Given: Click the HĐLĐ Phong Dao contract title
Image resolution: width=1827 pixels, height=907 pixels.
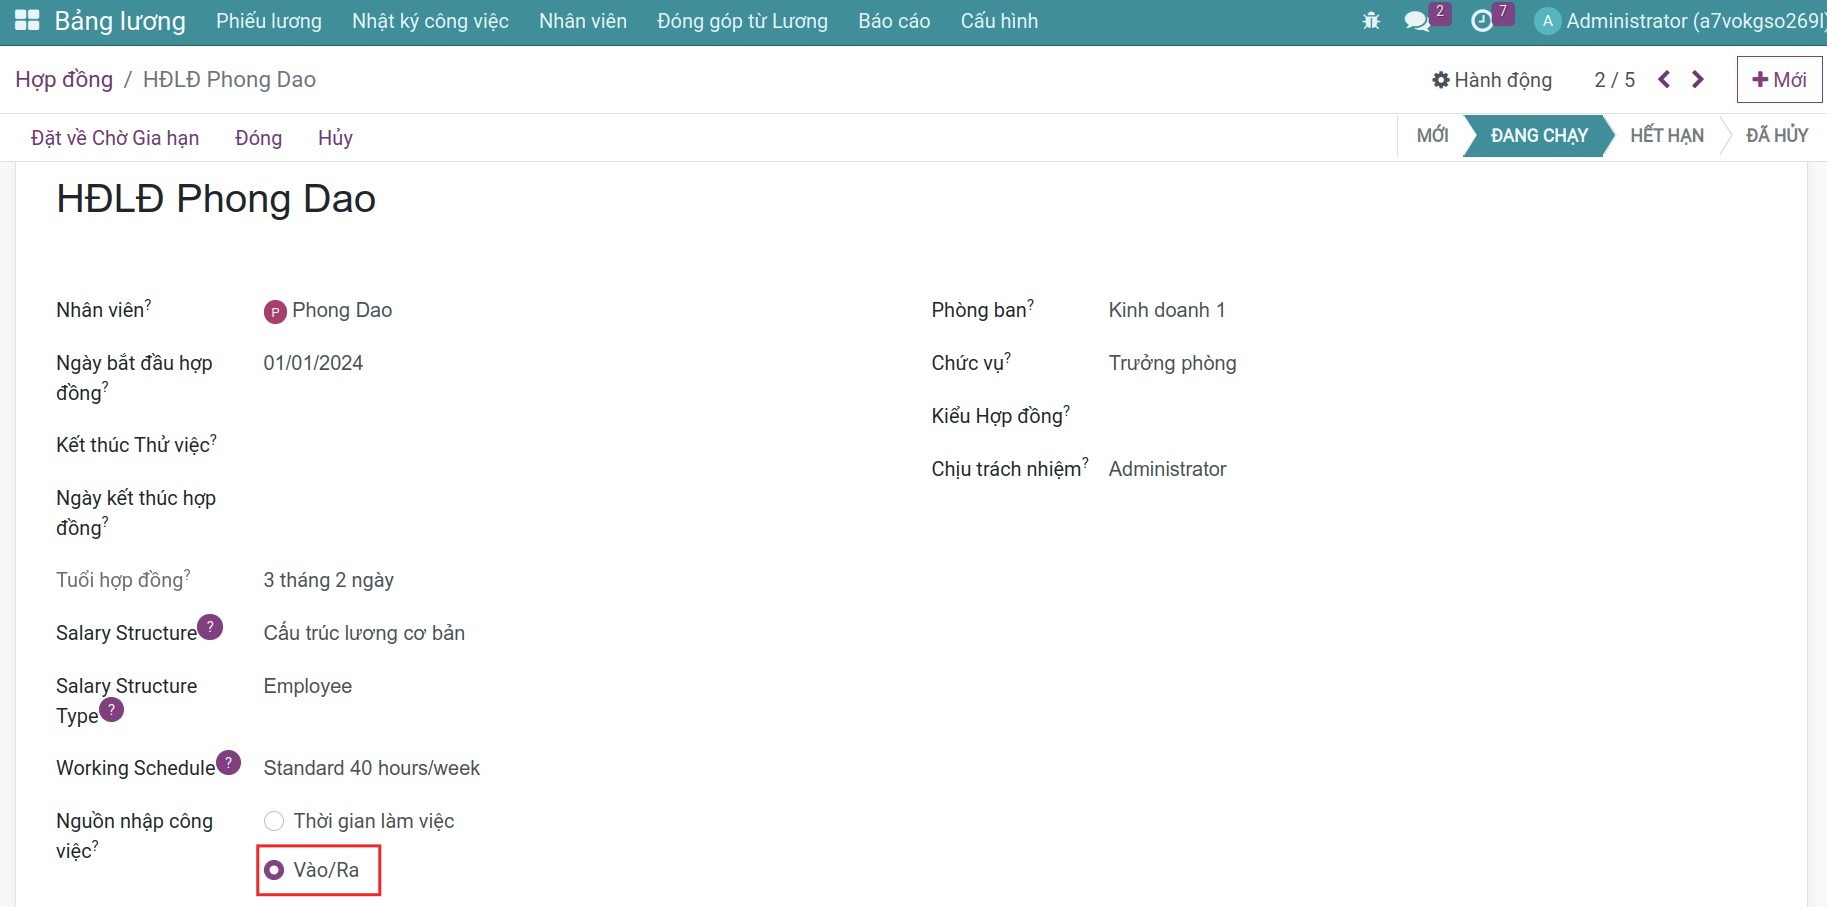Looking at the screenshot, I should click(x=216, y=199).
